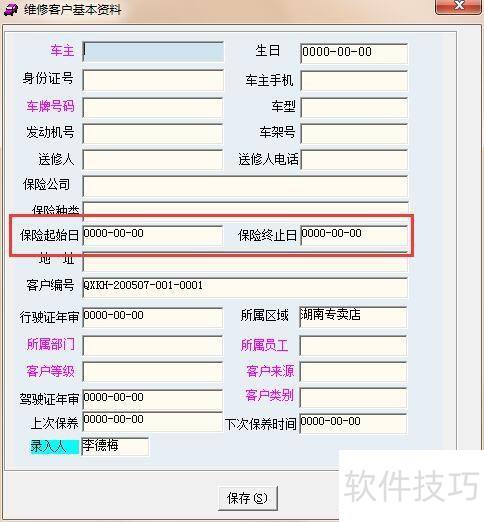Click the 所属员工 purple label

tap(265, 345)
